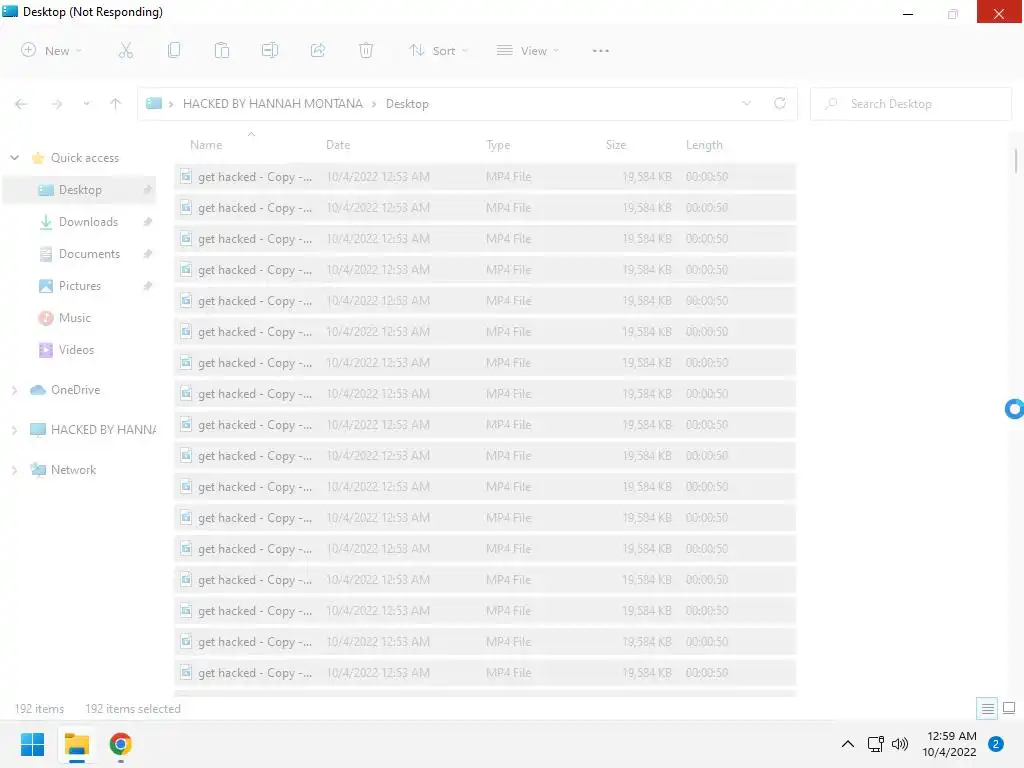Expand the address bar history dropdown
Image resolution: width=1024 pixels, height=768 pixels.
746,103
